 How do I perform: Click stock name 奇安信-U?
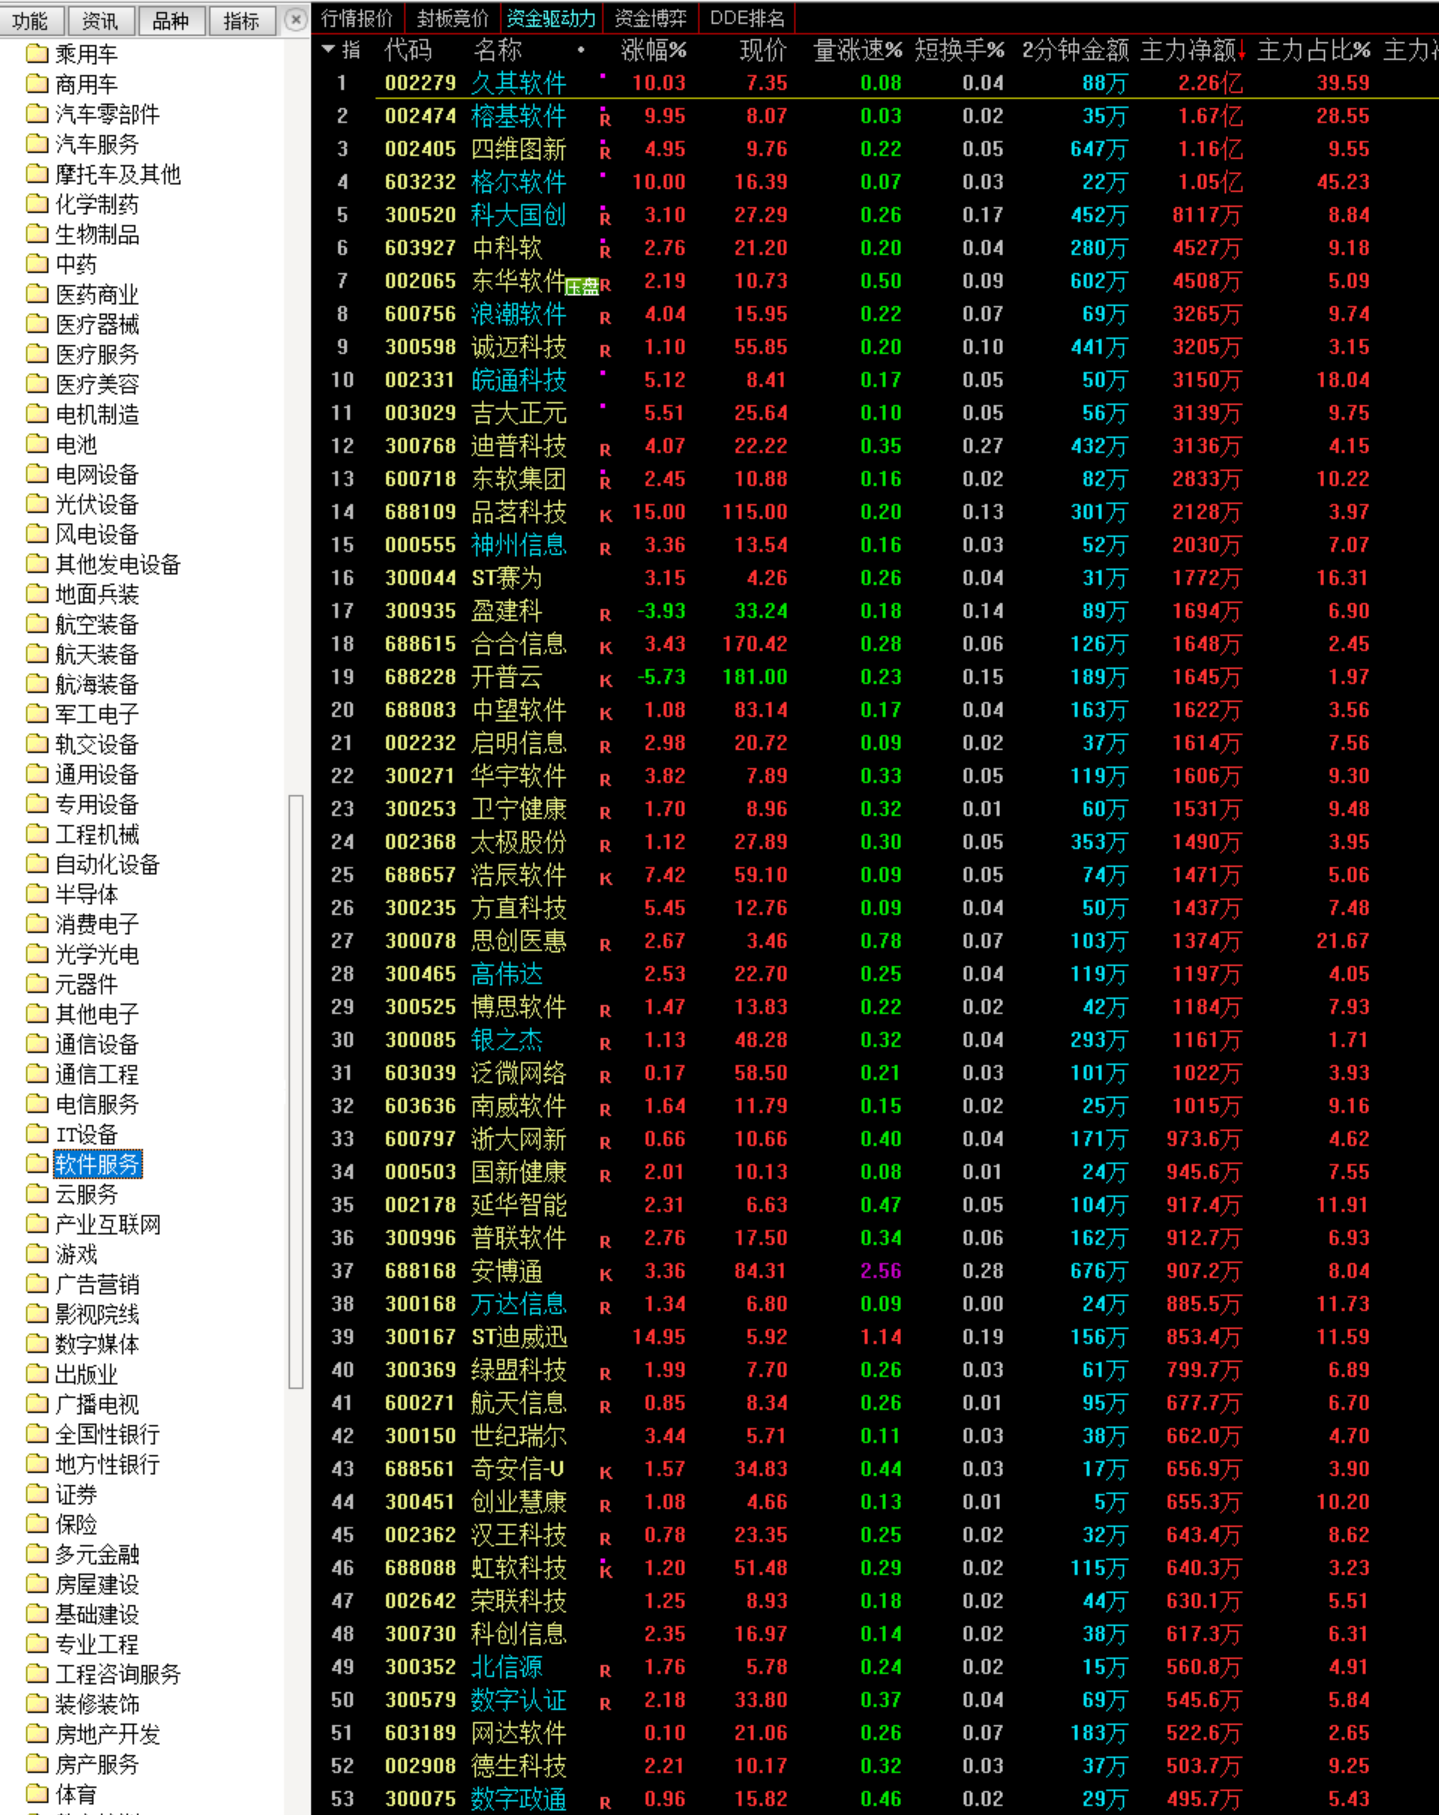tap(518, 1469)
